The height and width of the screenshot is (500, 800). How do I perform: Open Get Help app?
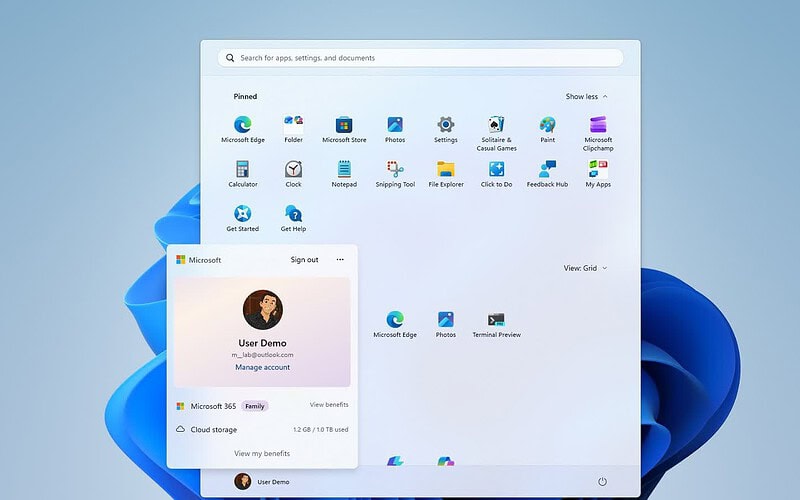click(x=293, y=218)
